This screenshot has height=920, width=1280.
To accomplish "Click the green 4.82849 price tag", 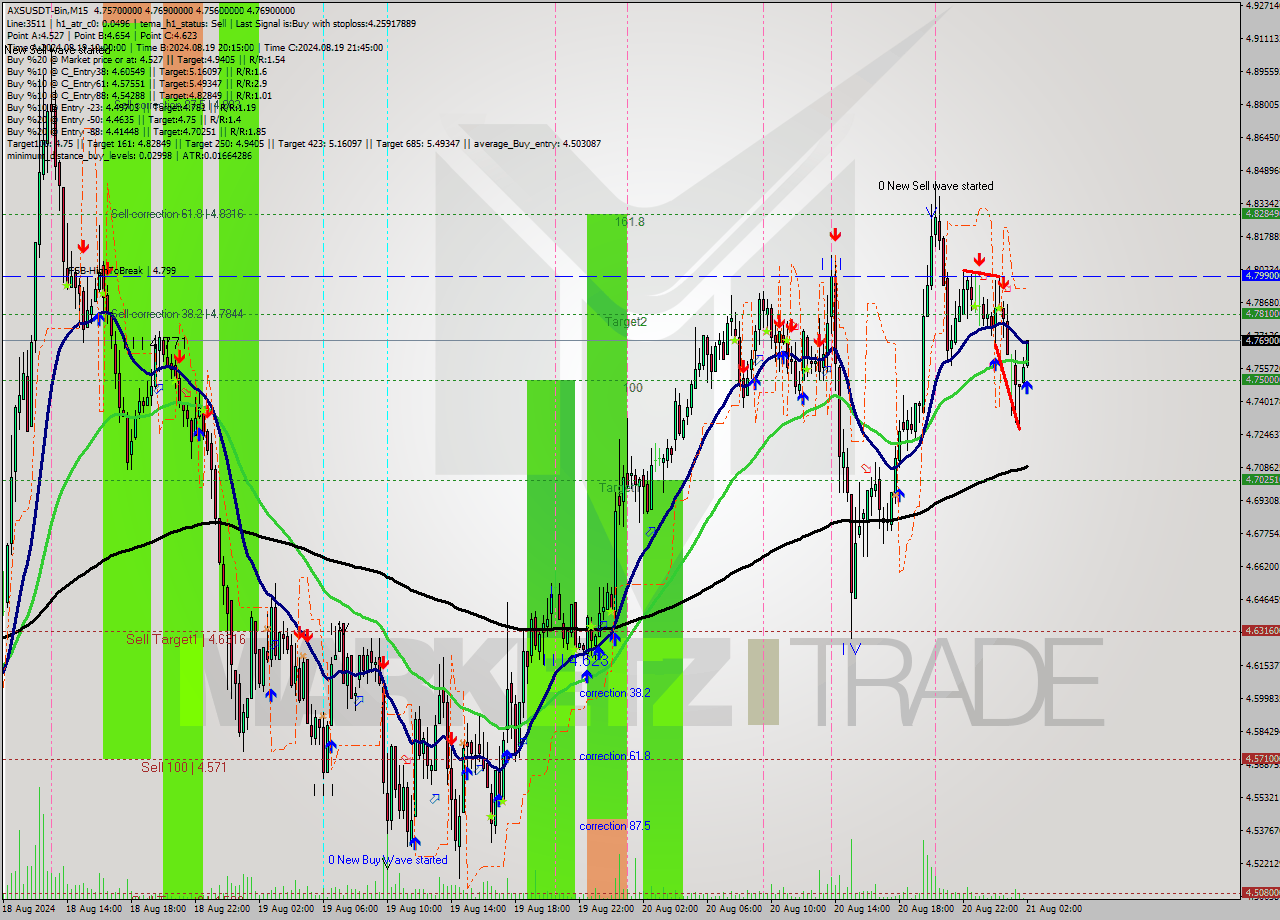I will point(1261,213).
